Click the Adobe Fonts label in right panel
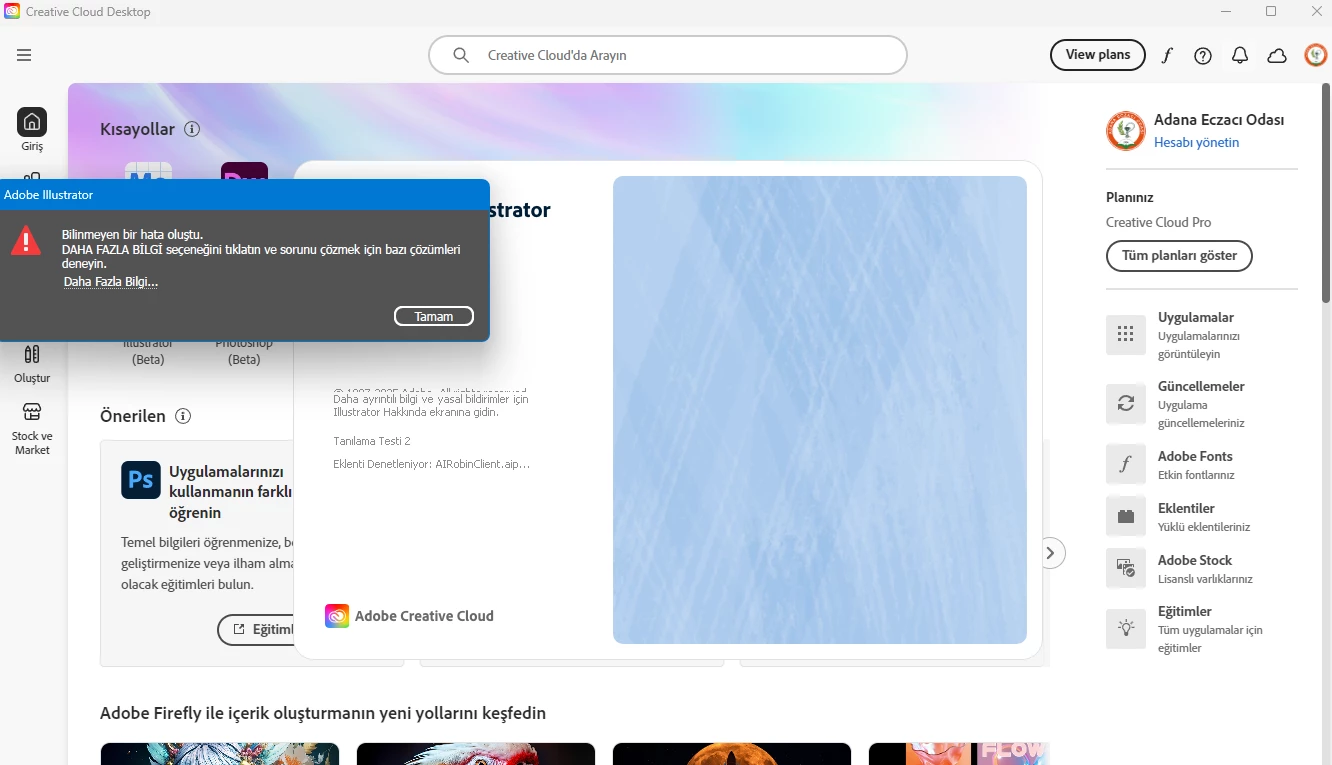The image size is (1332, 765). click(x=1195, y=456)
